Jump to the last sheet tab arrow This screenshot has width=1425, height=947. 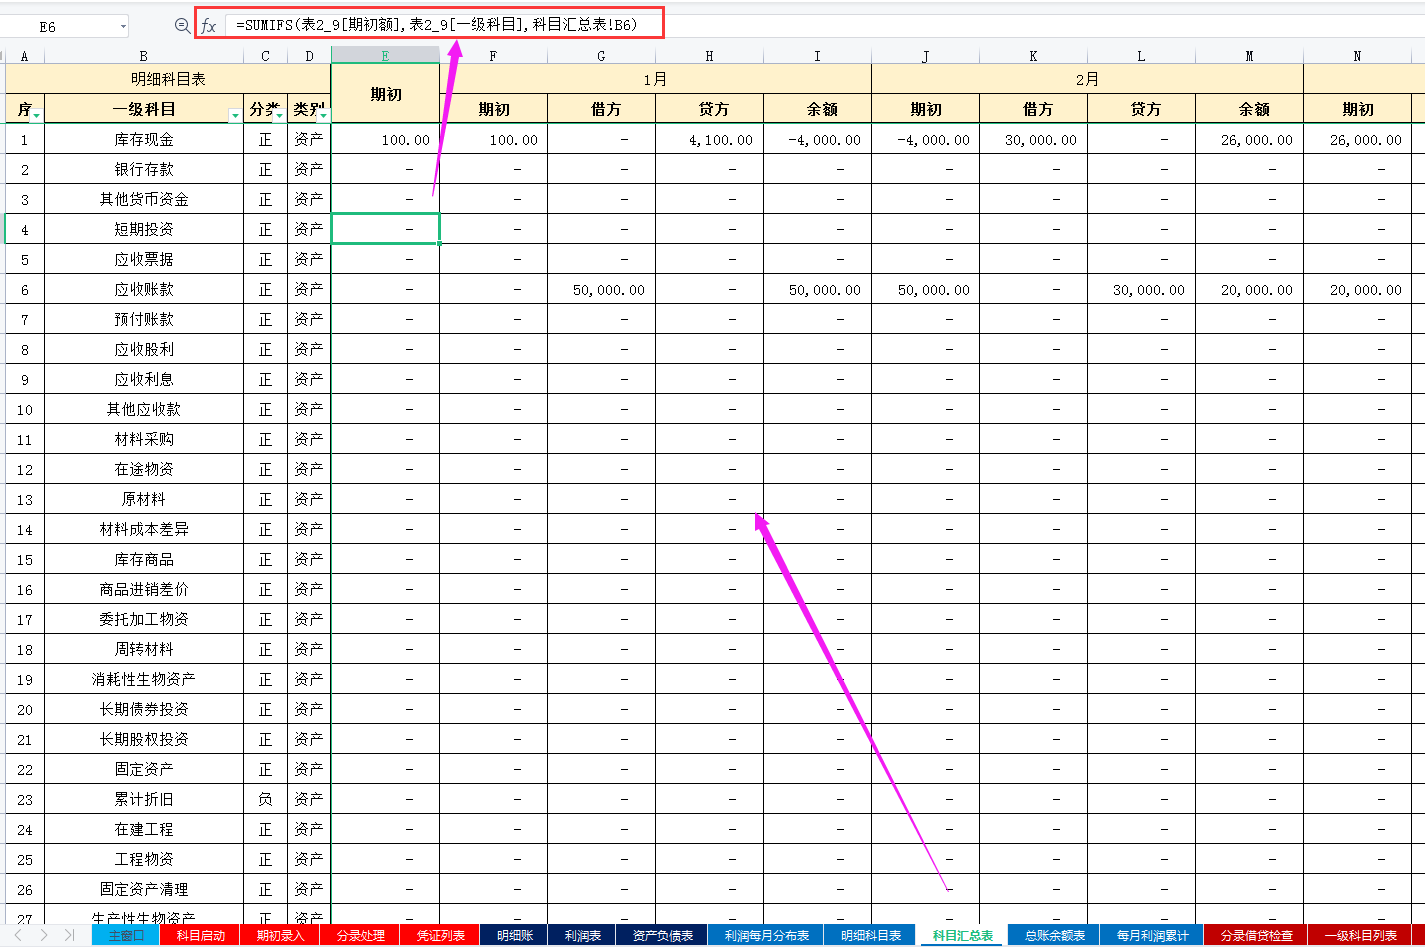(68, 935)
